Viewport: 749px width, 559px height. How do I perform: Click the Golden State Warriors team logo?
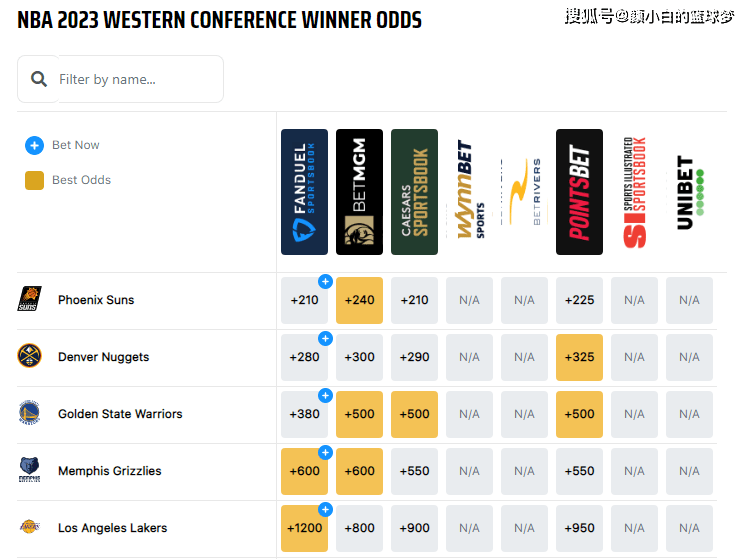click(29, 413)
